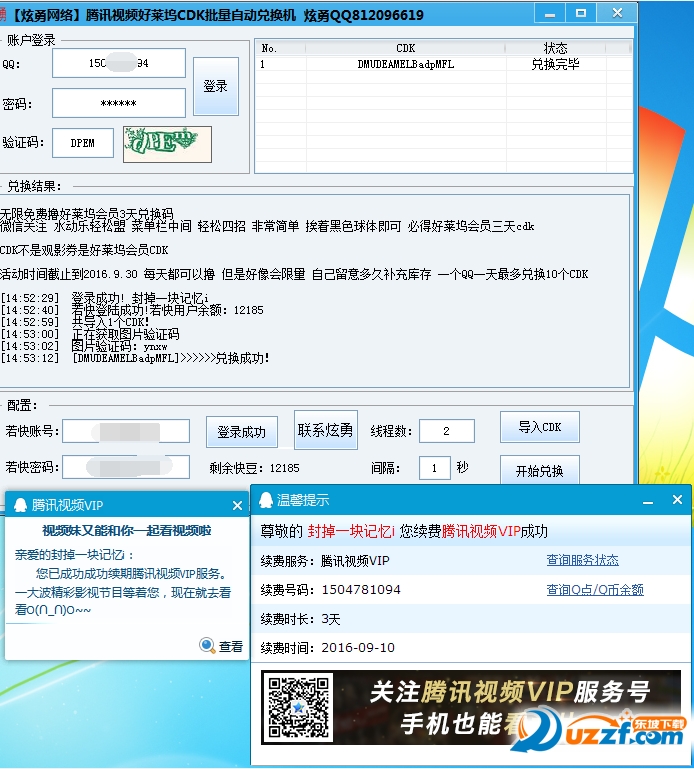
Task: Click the 登录成功 button in 配置 section
Action: pyautogui.click(x=242, y=432)
